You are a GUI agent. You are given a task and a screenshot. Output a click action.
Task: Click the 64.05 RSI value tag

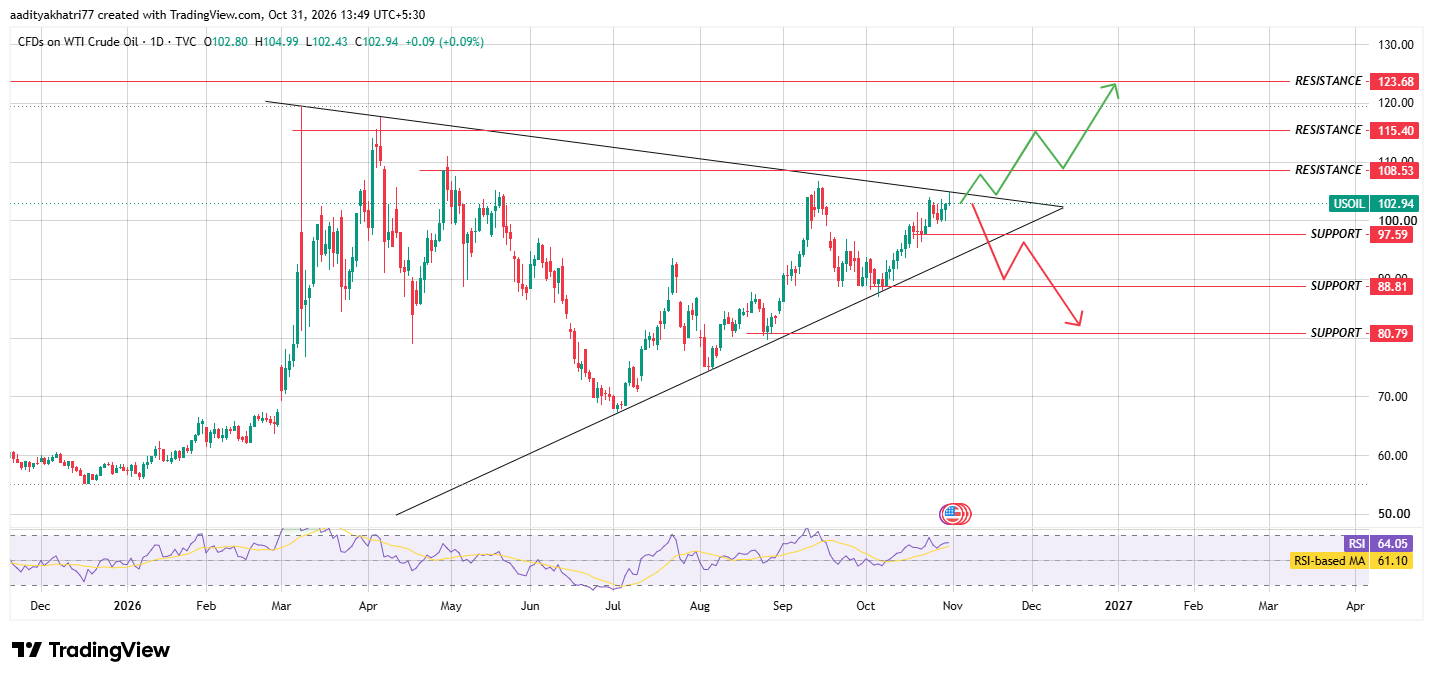(1389, 544)
